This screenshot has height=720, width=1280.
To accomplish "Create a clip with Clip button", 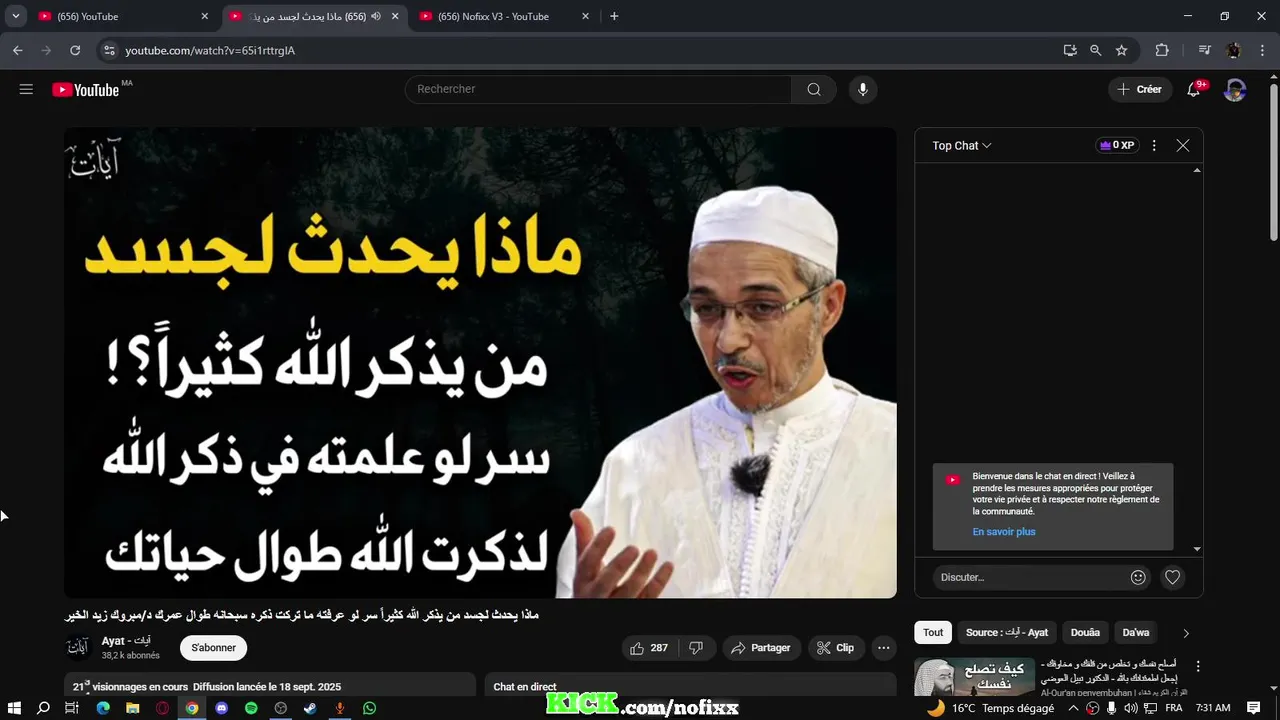I will pos(835,648).
